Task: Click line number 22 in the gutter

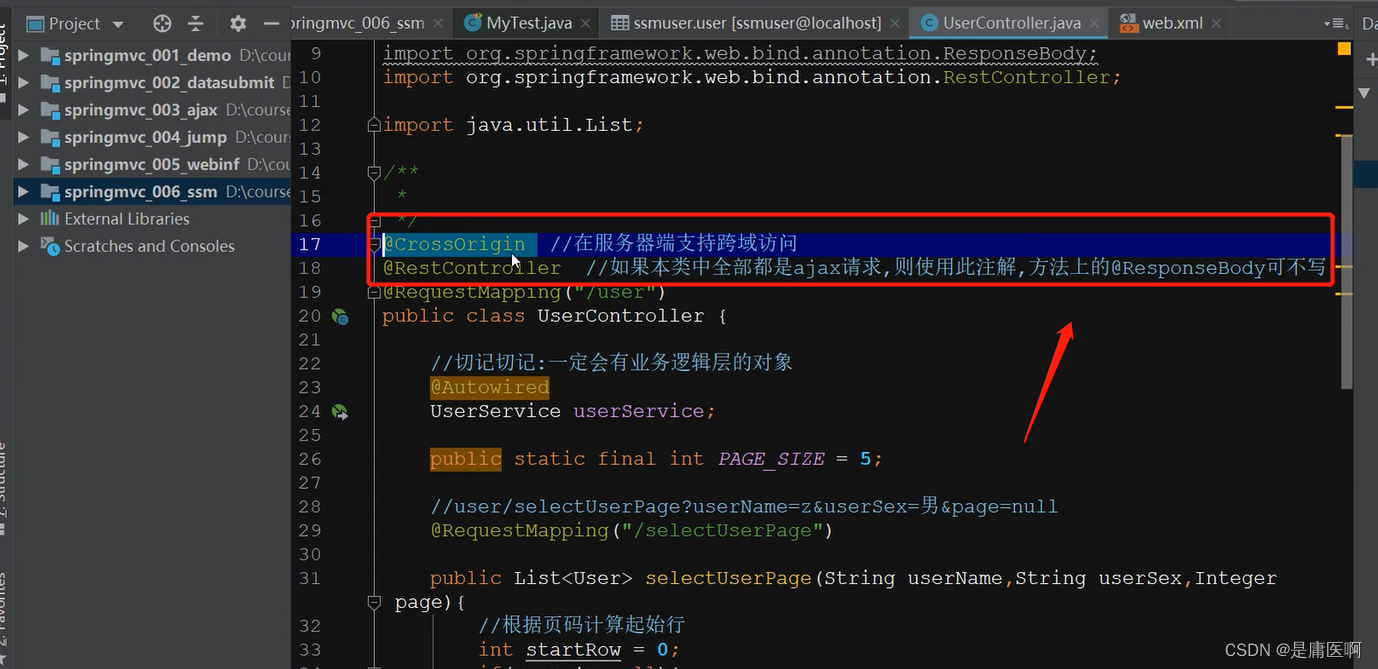Action: pos(309,363)
